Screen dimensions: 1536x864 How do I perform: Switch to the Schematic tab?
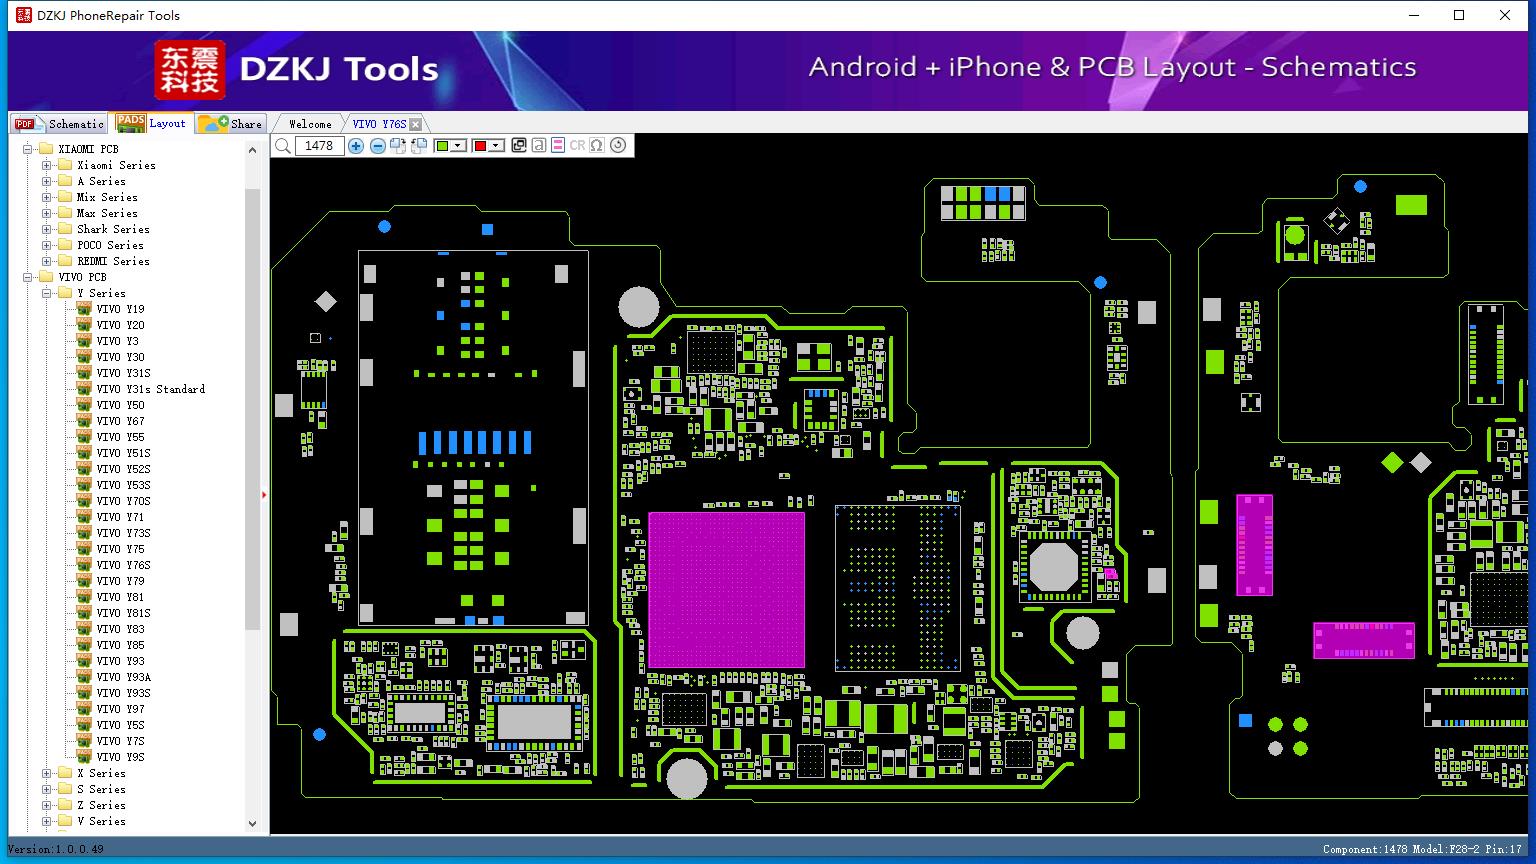60,124
